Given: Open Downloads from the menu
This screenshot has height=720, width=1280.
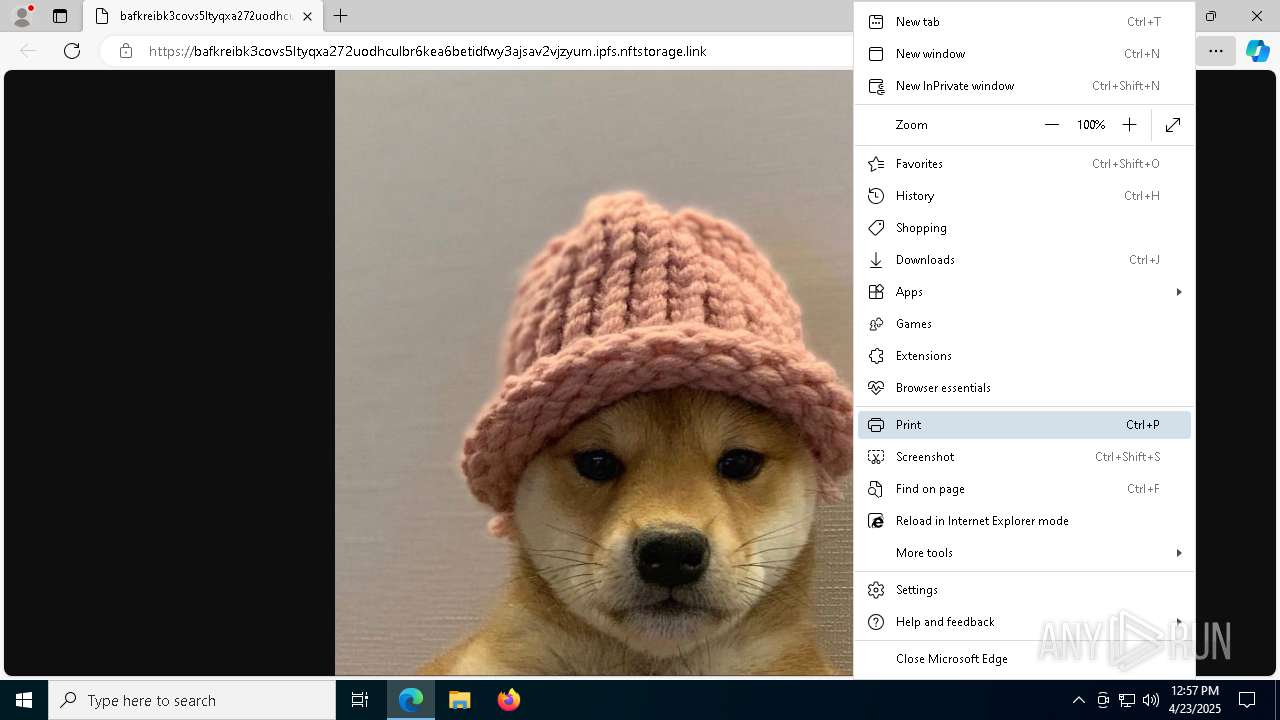Looking at the screenshot, I should 1024,260.
